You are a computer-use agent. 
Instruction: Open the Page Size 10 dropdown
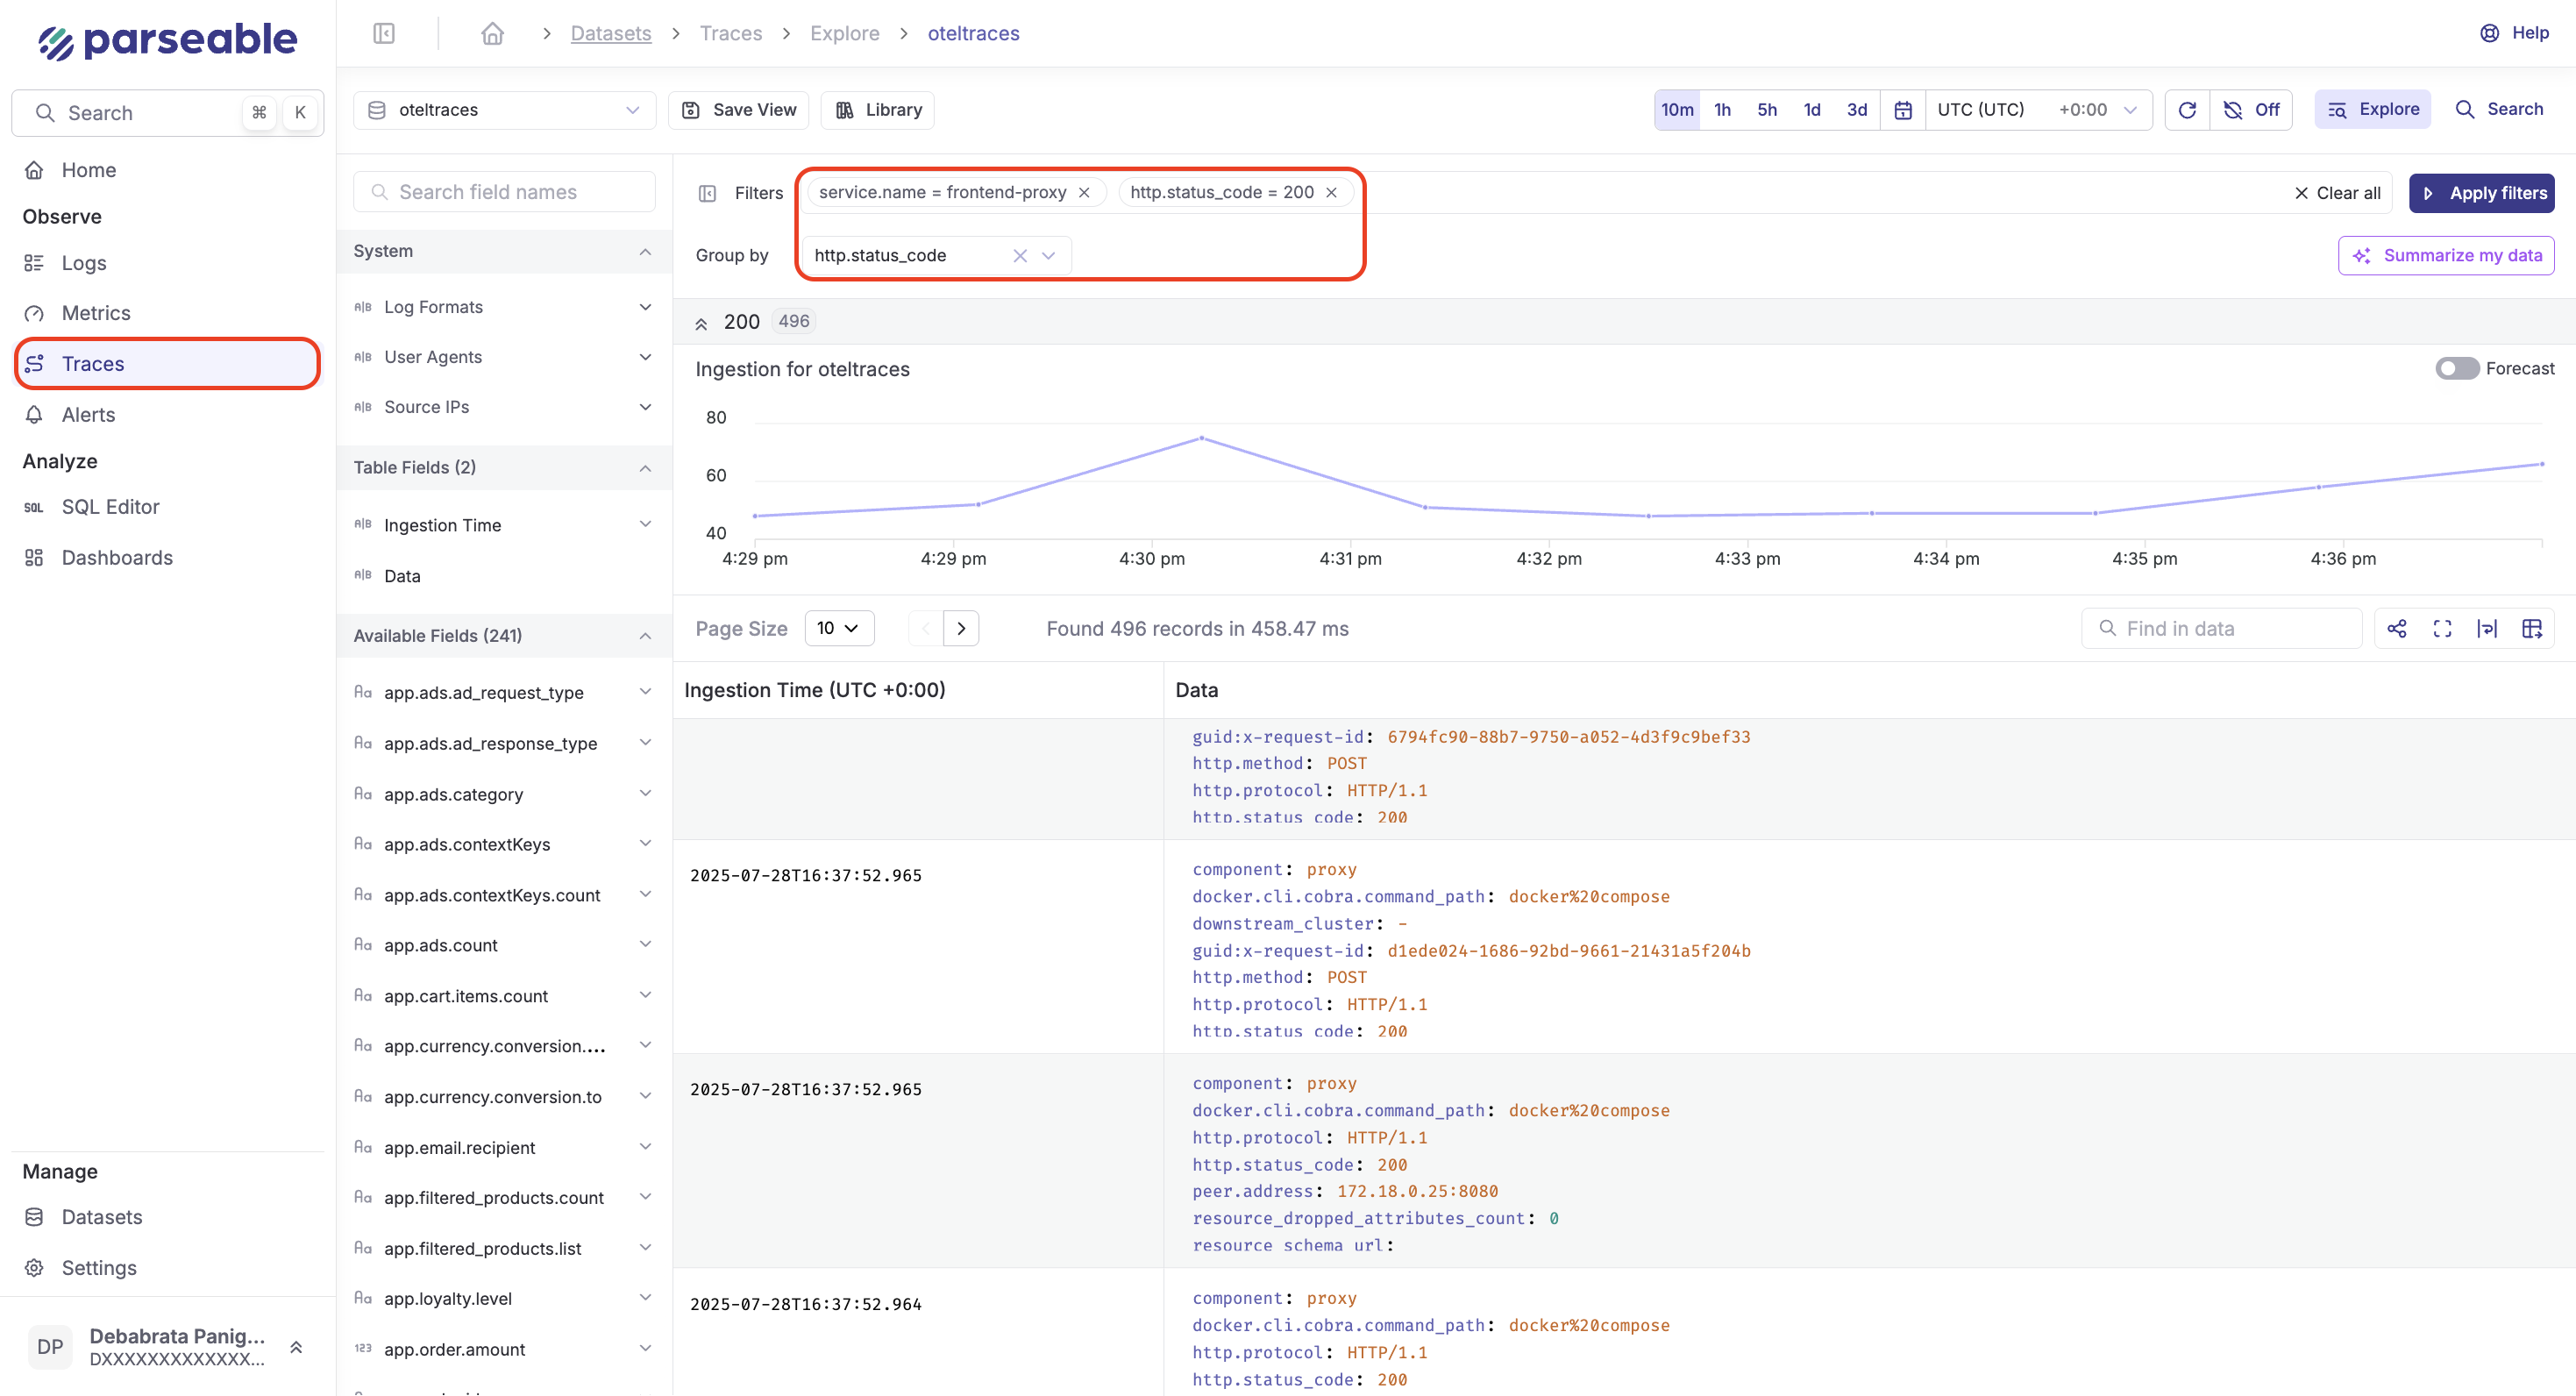[838, 628]
